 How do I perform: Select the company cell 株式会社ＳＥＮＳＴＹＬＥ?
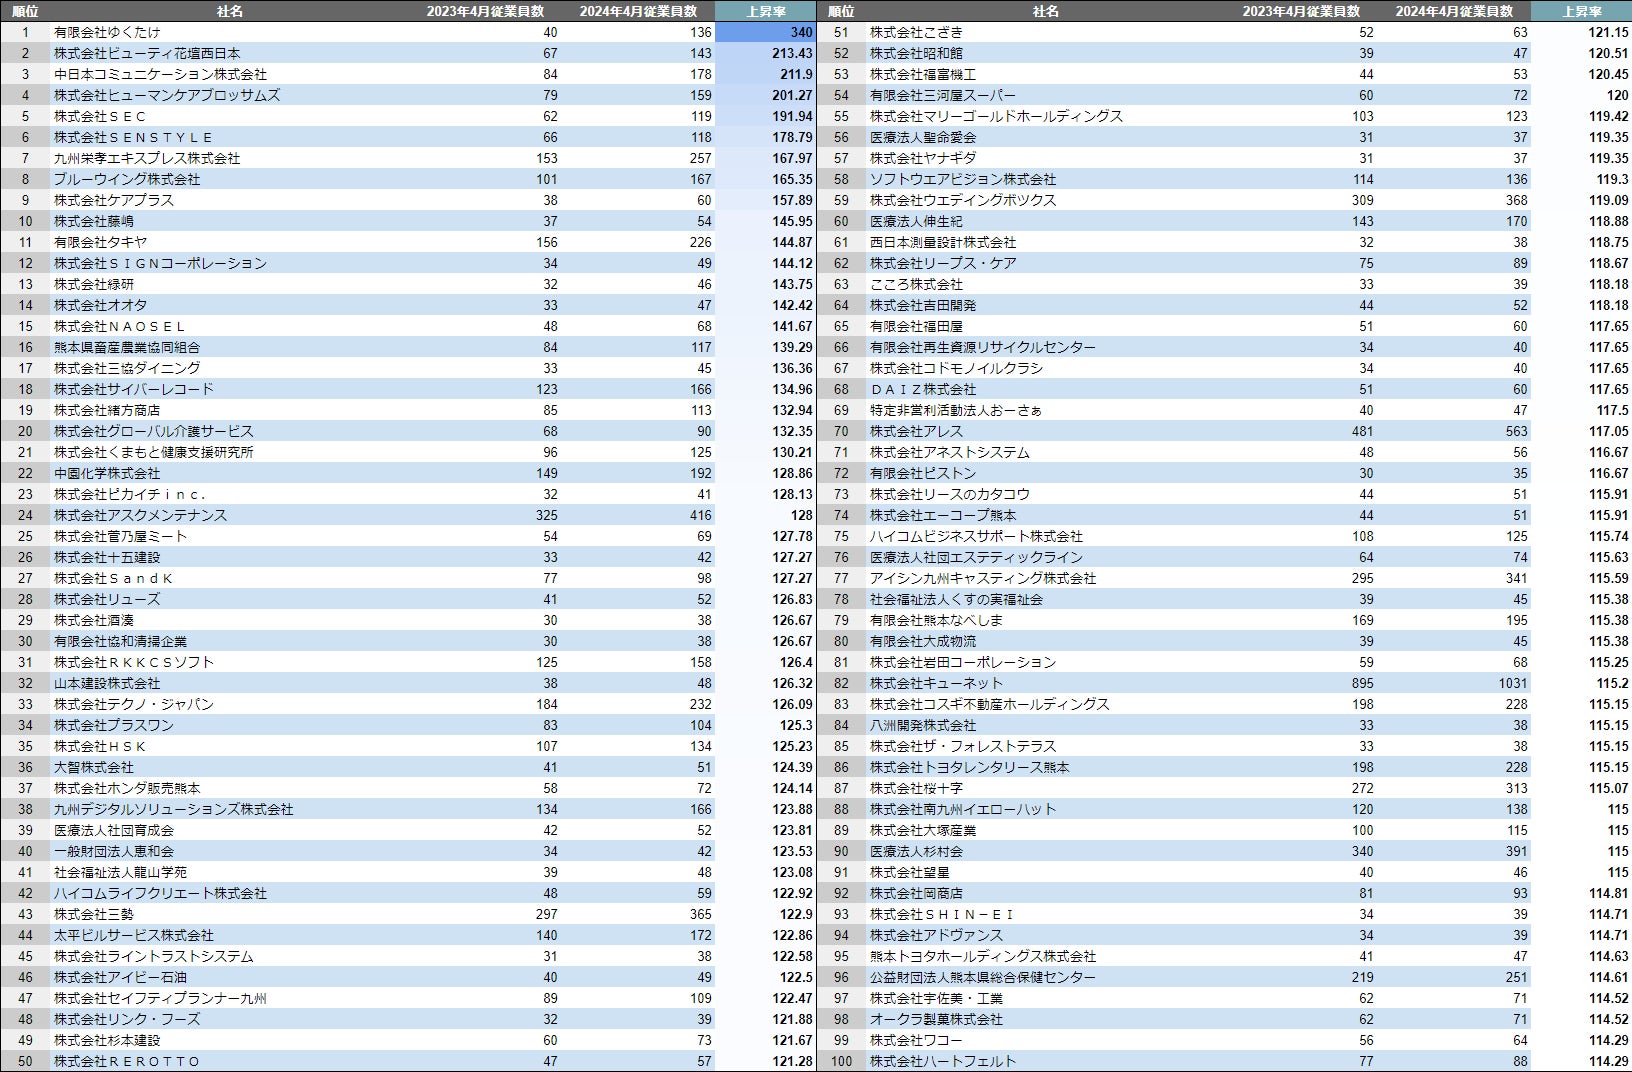tap(133, 137)
